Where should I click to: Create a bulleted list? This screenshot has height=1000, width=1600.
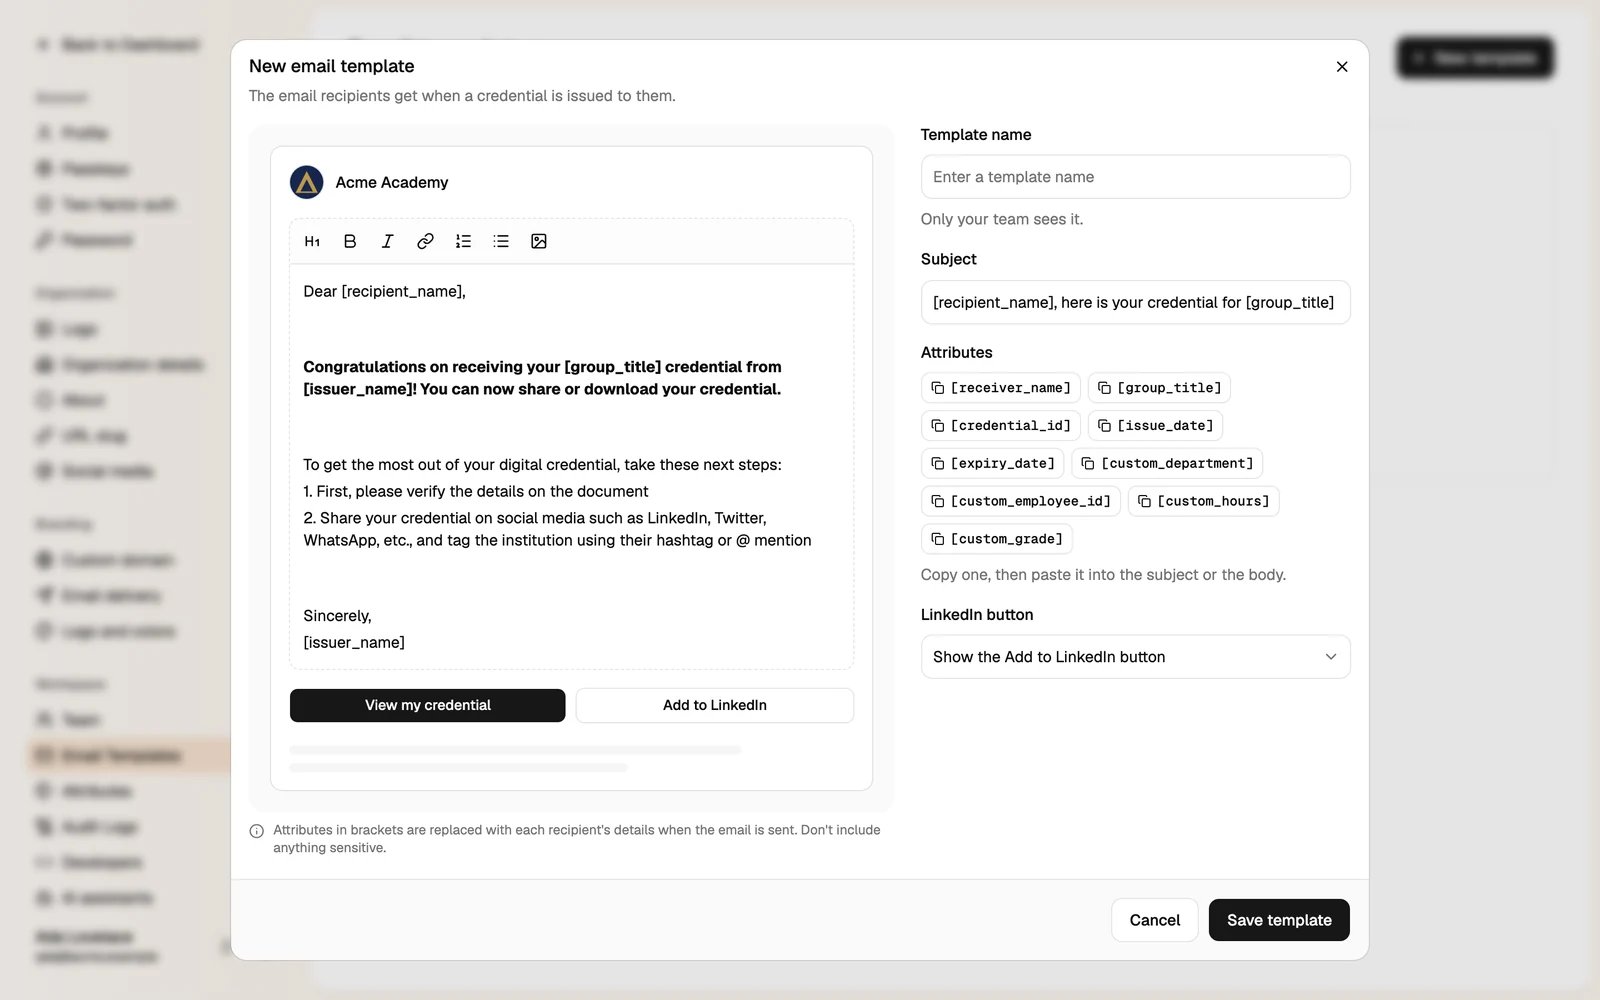point(501,241)
